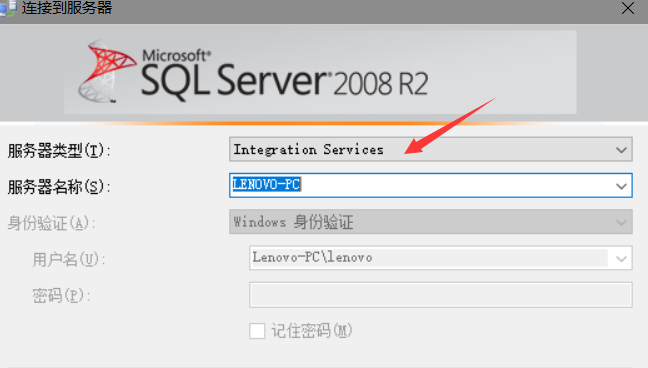This screenshot has width=648, height=368.
Task: Open the 服务器类型 dropdown arrow
Action: tap(621, 149)
